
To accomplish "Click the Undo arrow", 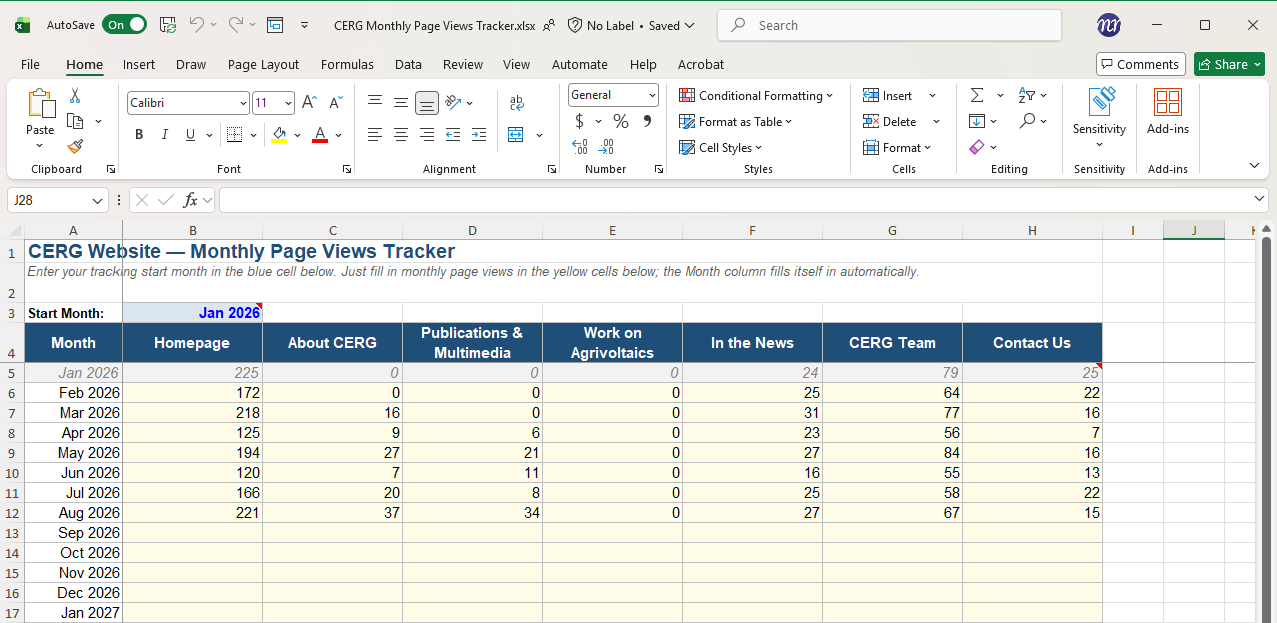I will point(197,25).
